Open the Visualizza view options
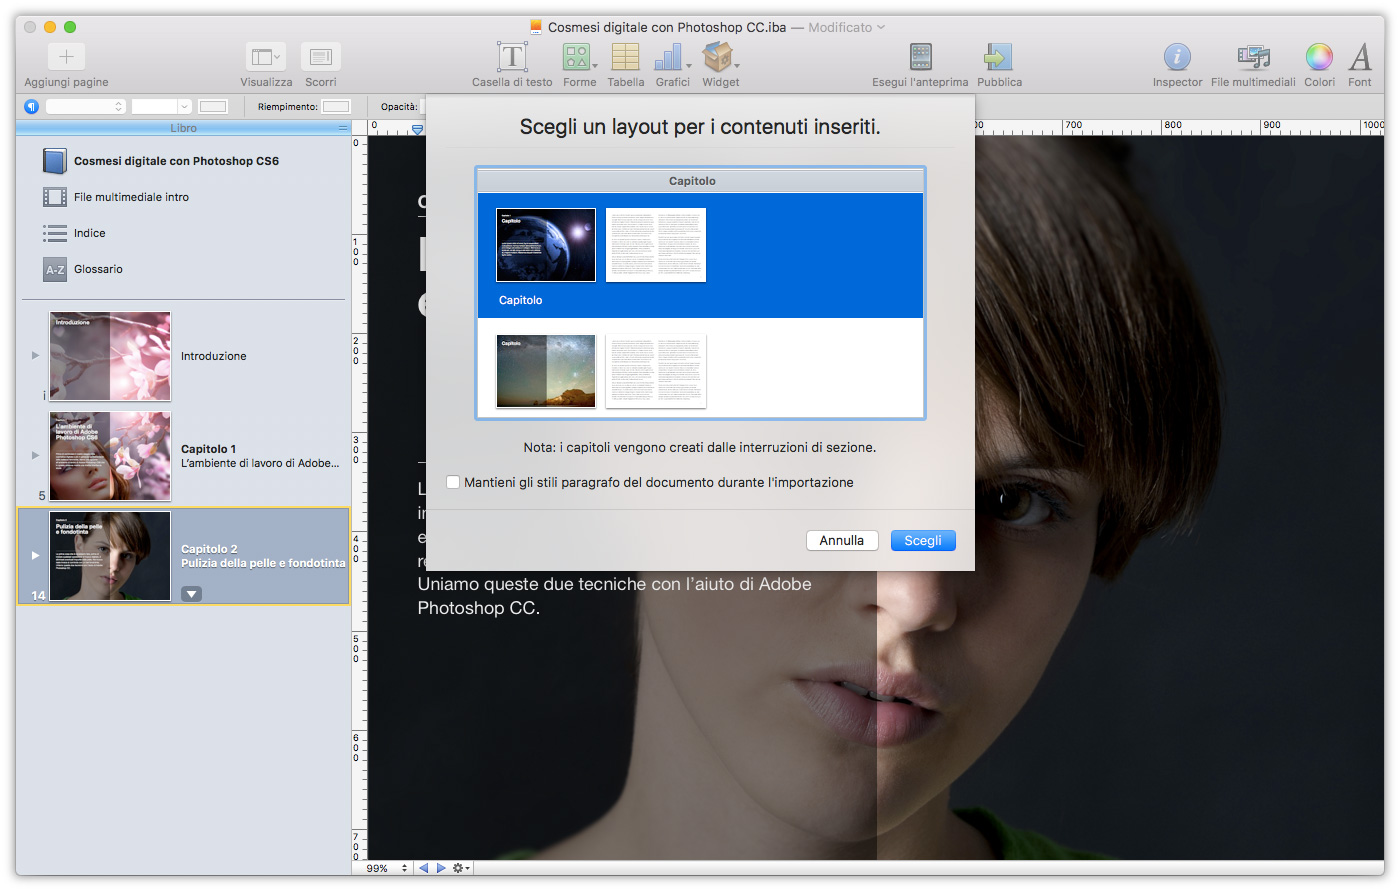This screenshot has width=1400, height=891. pos(266,57)
